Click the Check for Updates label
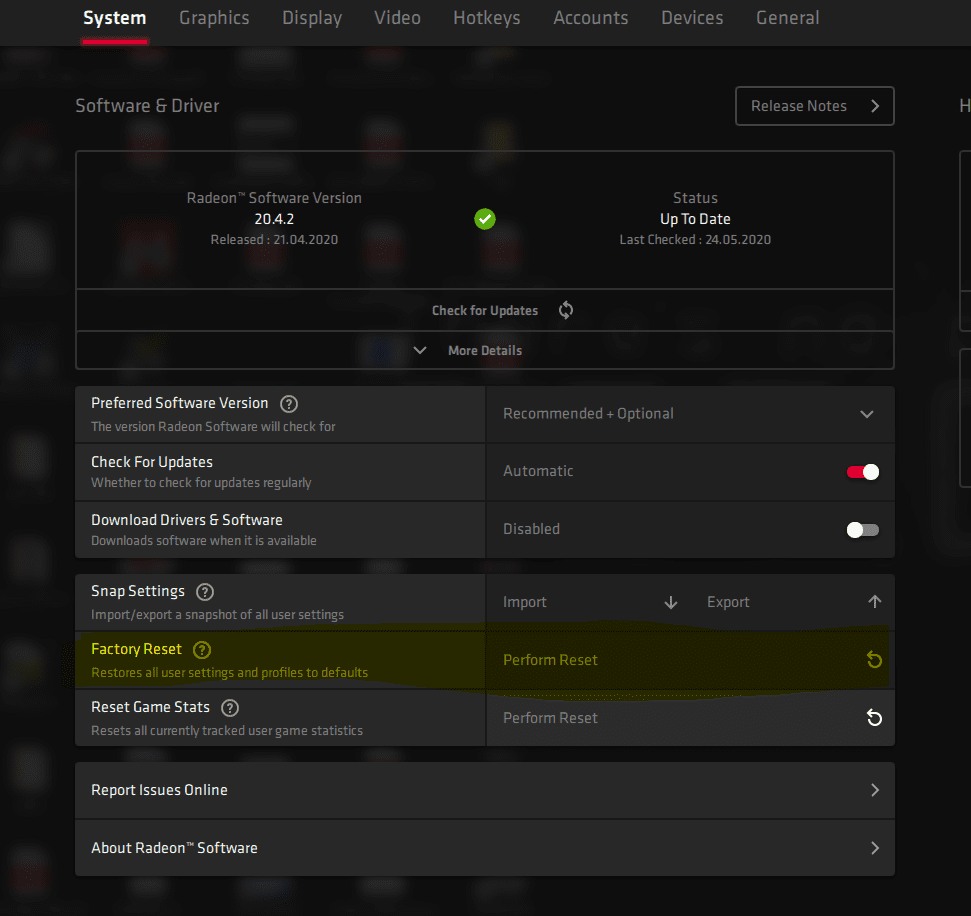The width and height of the screenshot is (971, 916). [485, 310]
